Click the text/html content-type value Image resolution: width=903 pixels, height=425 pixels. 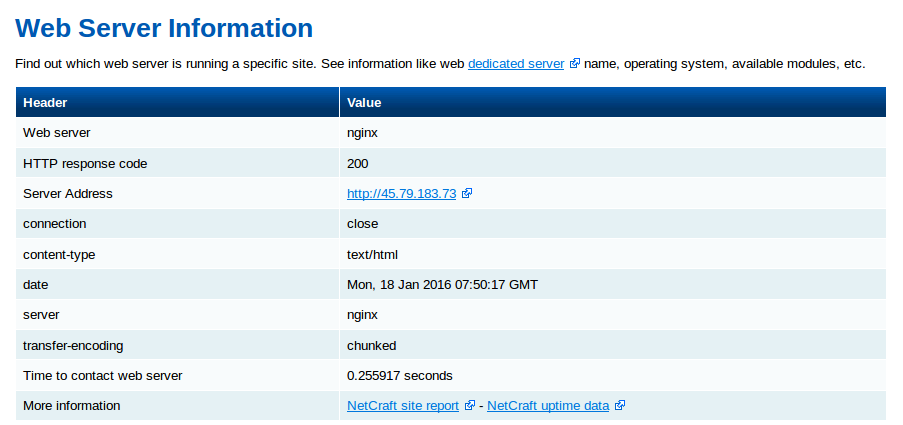(x=373, y=255)
